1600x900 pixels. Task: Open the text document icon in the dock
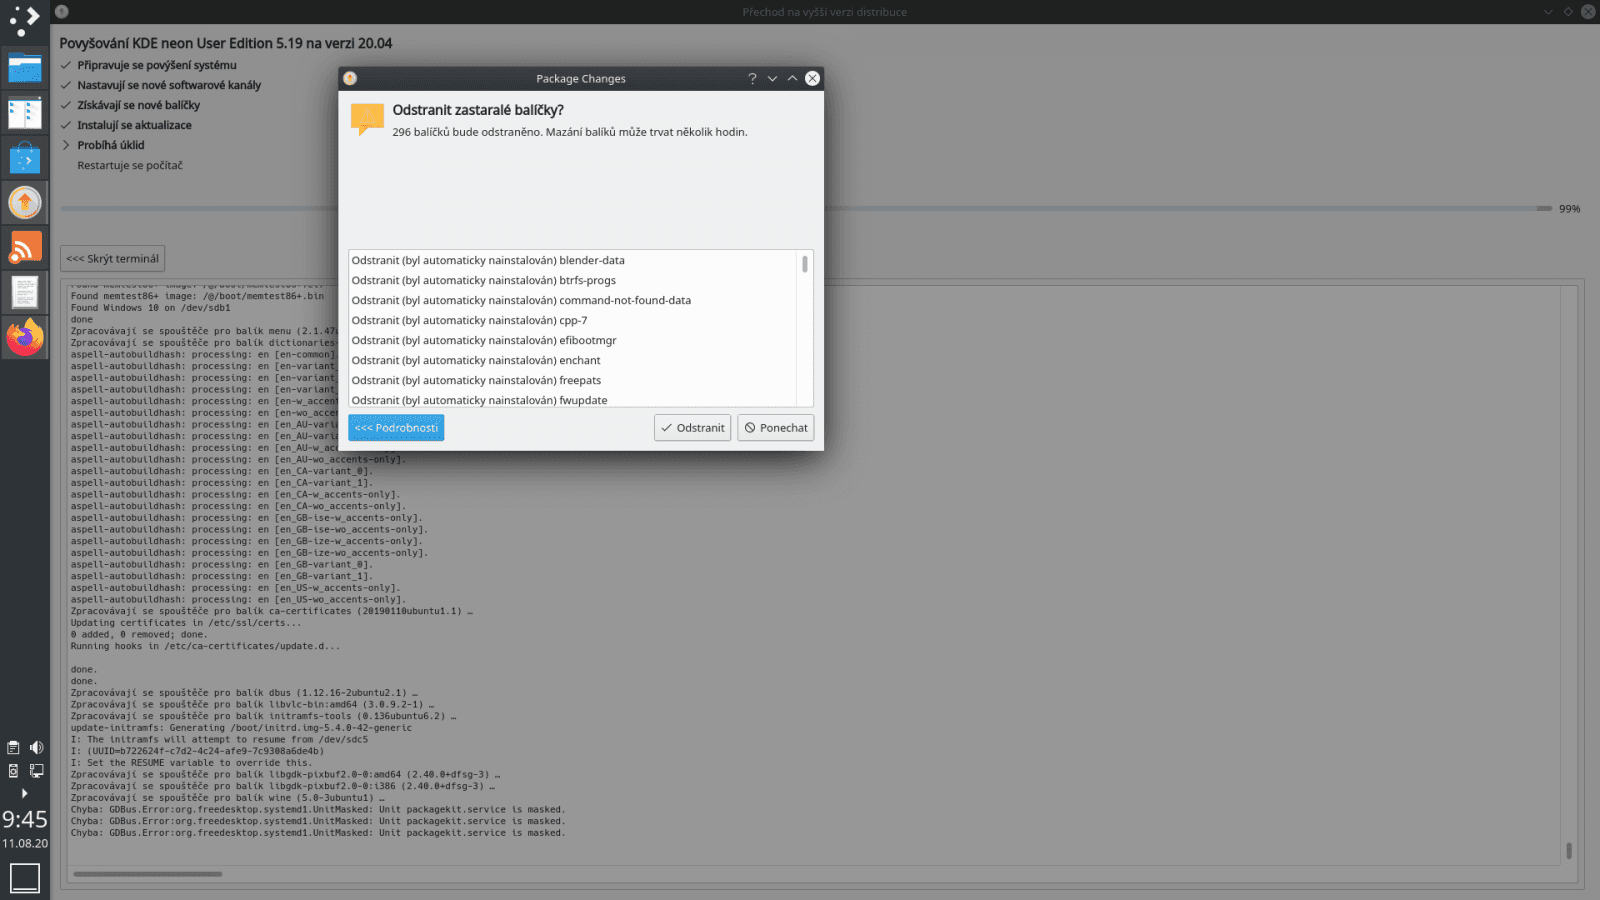point(25,291)
